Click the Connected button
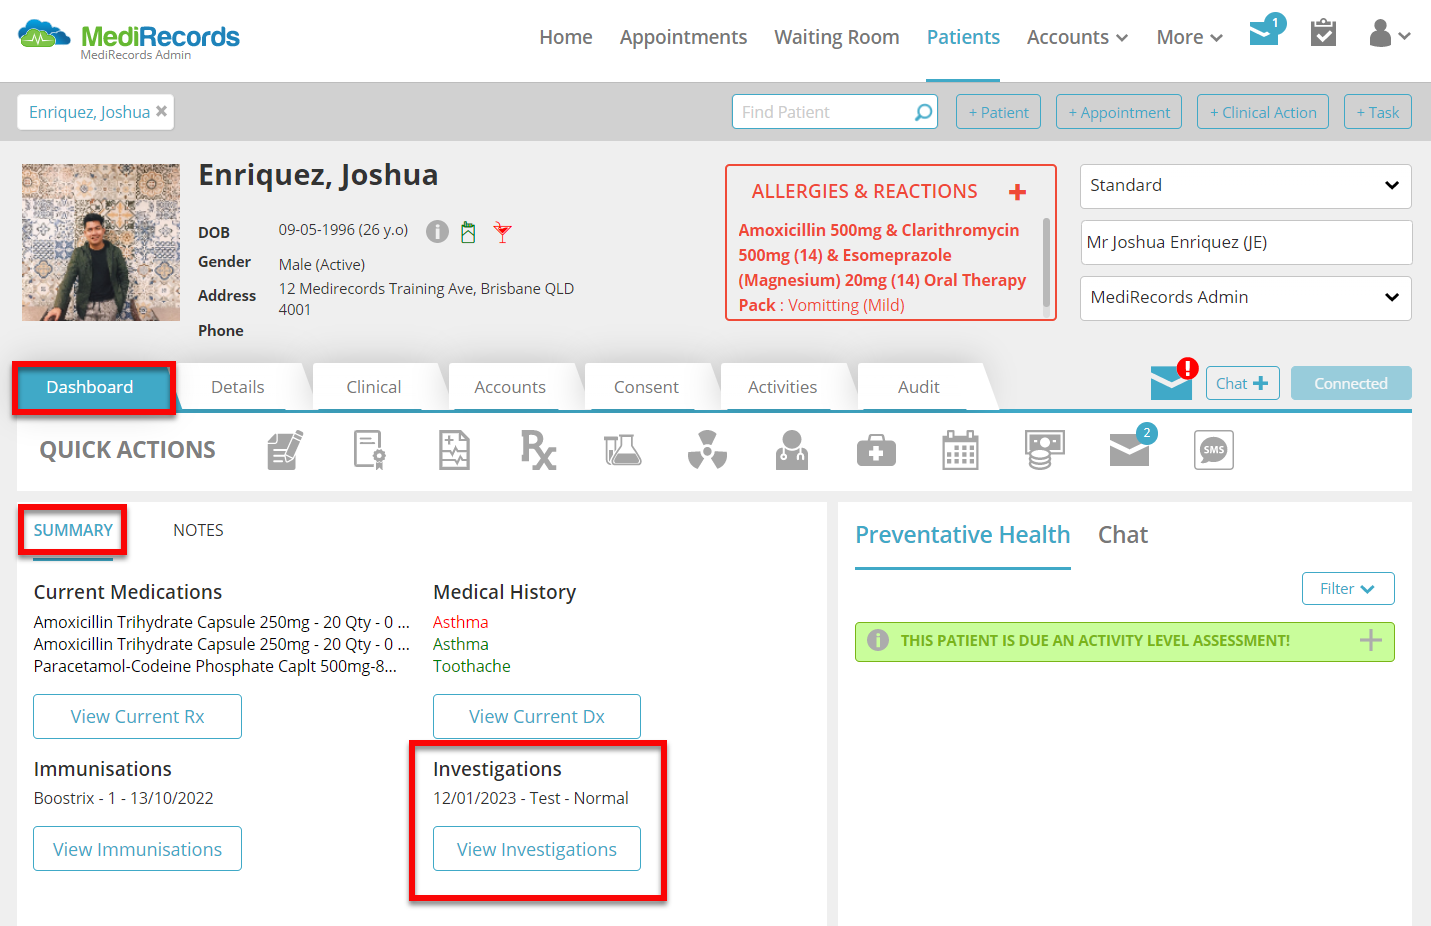This screenshot has width=1431, height=926. (x=1351, y=383)
